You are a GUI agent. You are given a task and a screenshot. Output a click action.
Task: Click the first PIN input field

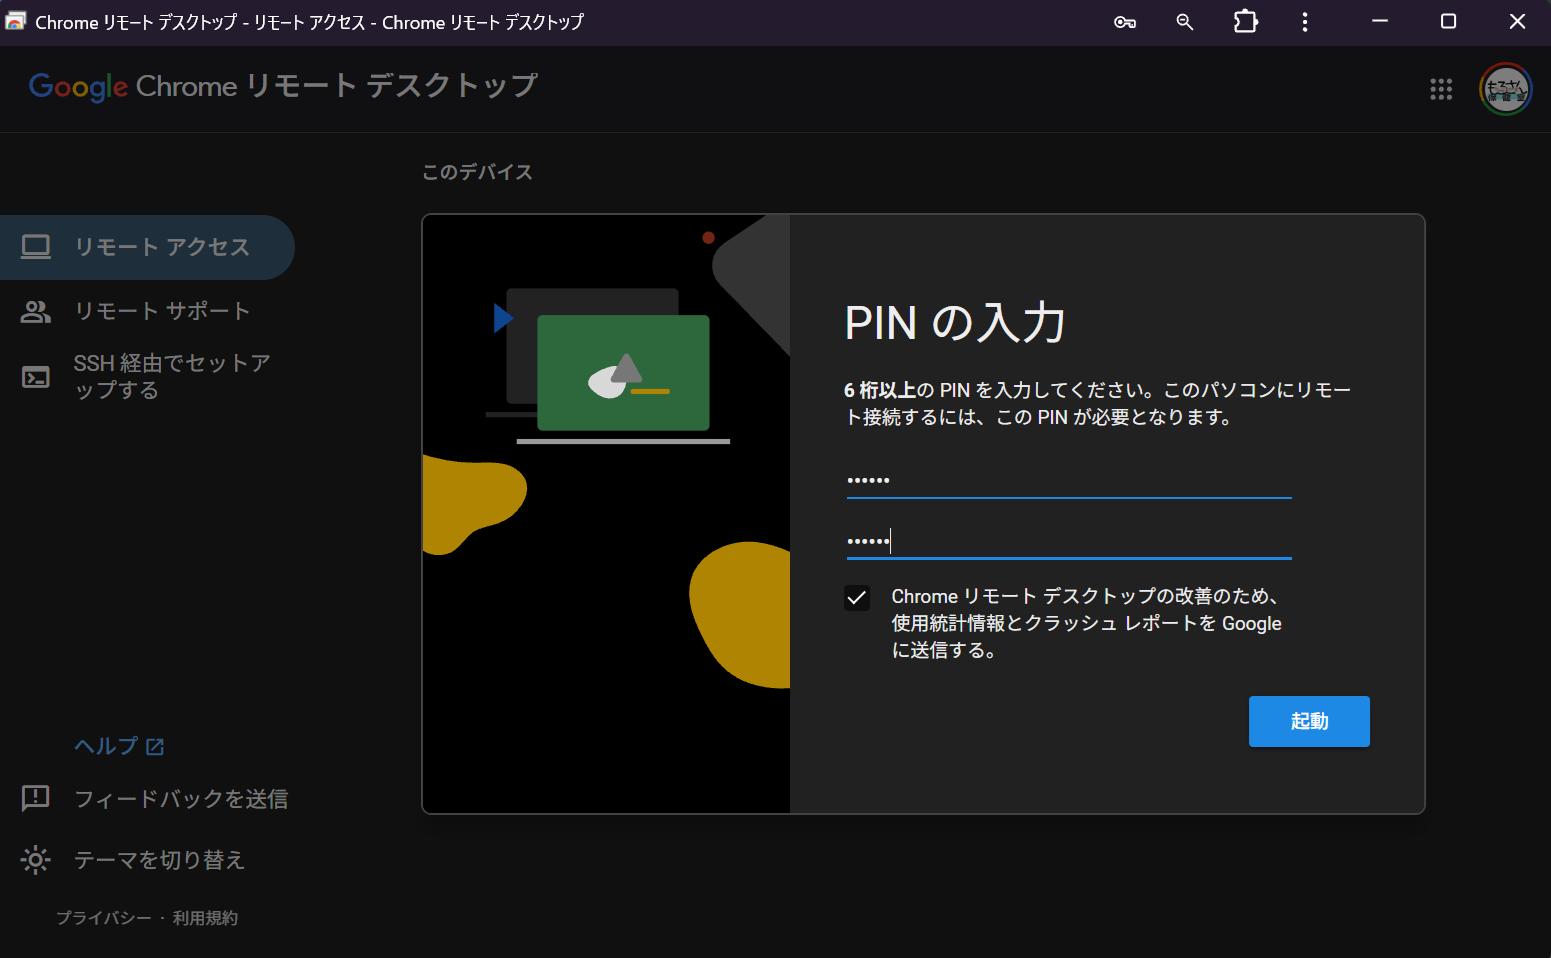(1068, 480)
